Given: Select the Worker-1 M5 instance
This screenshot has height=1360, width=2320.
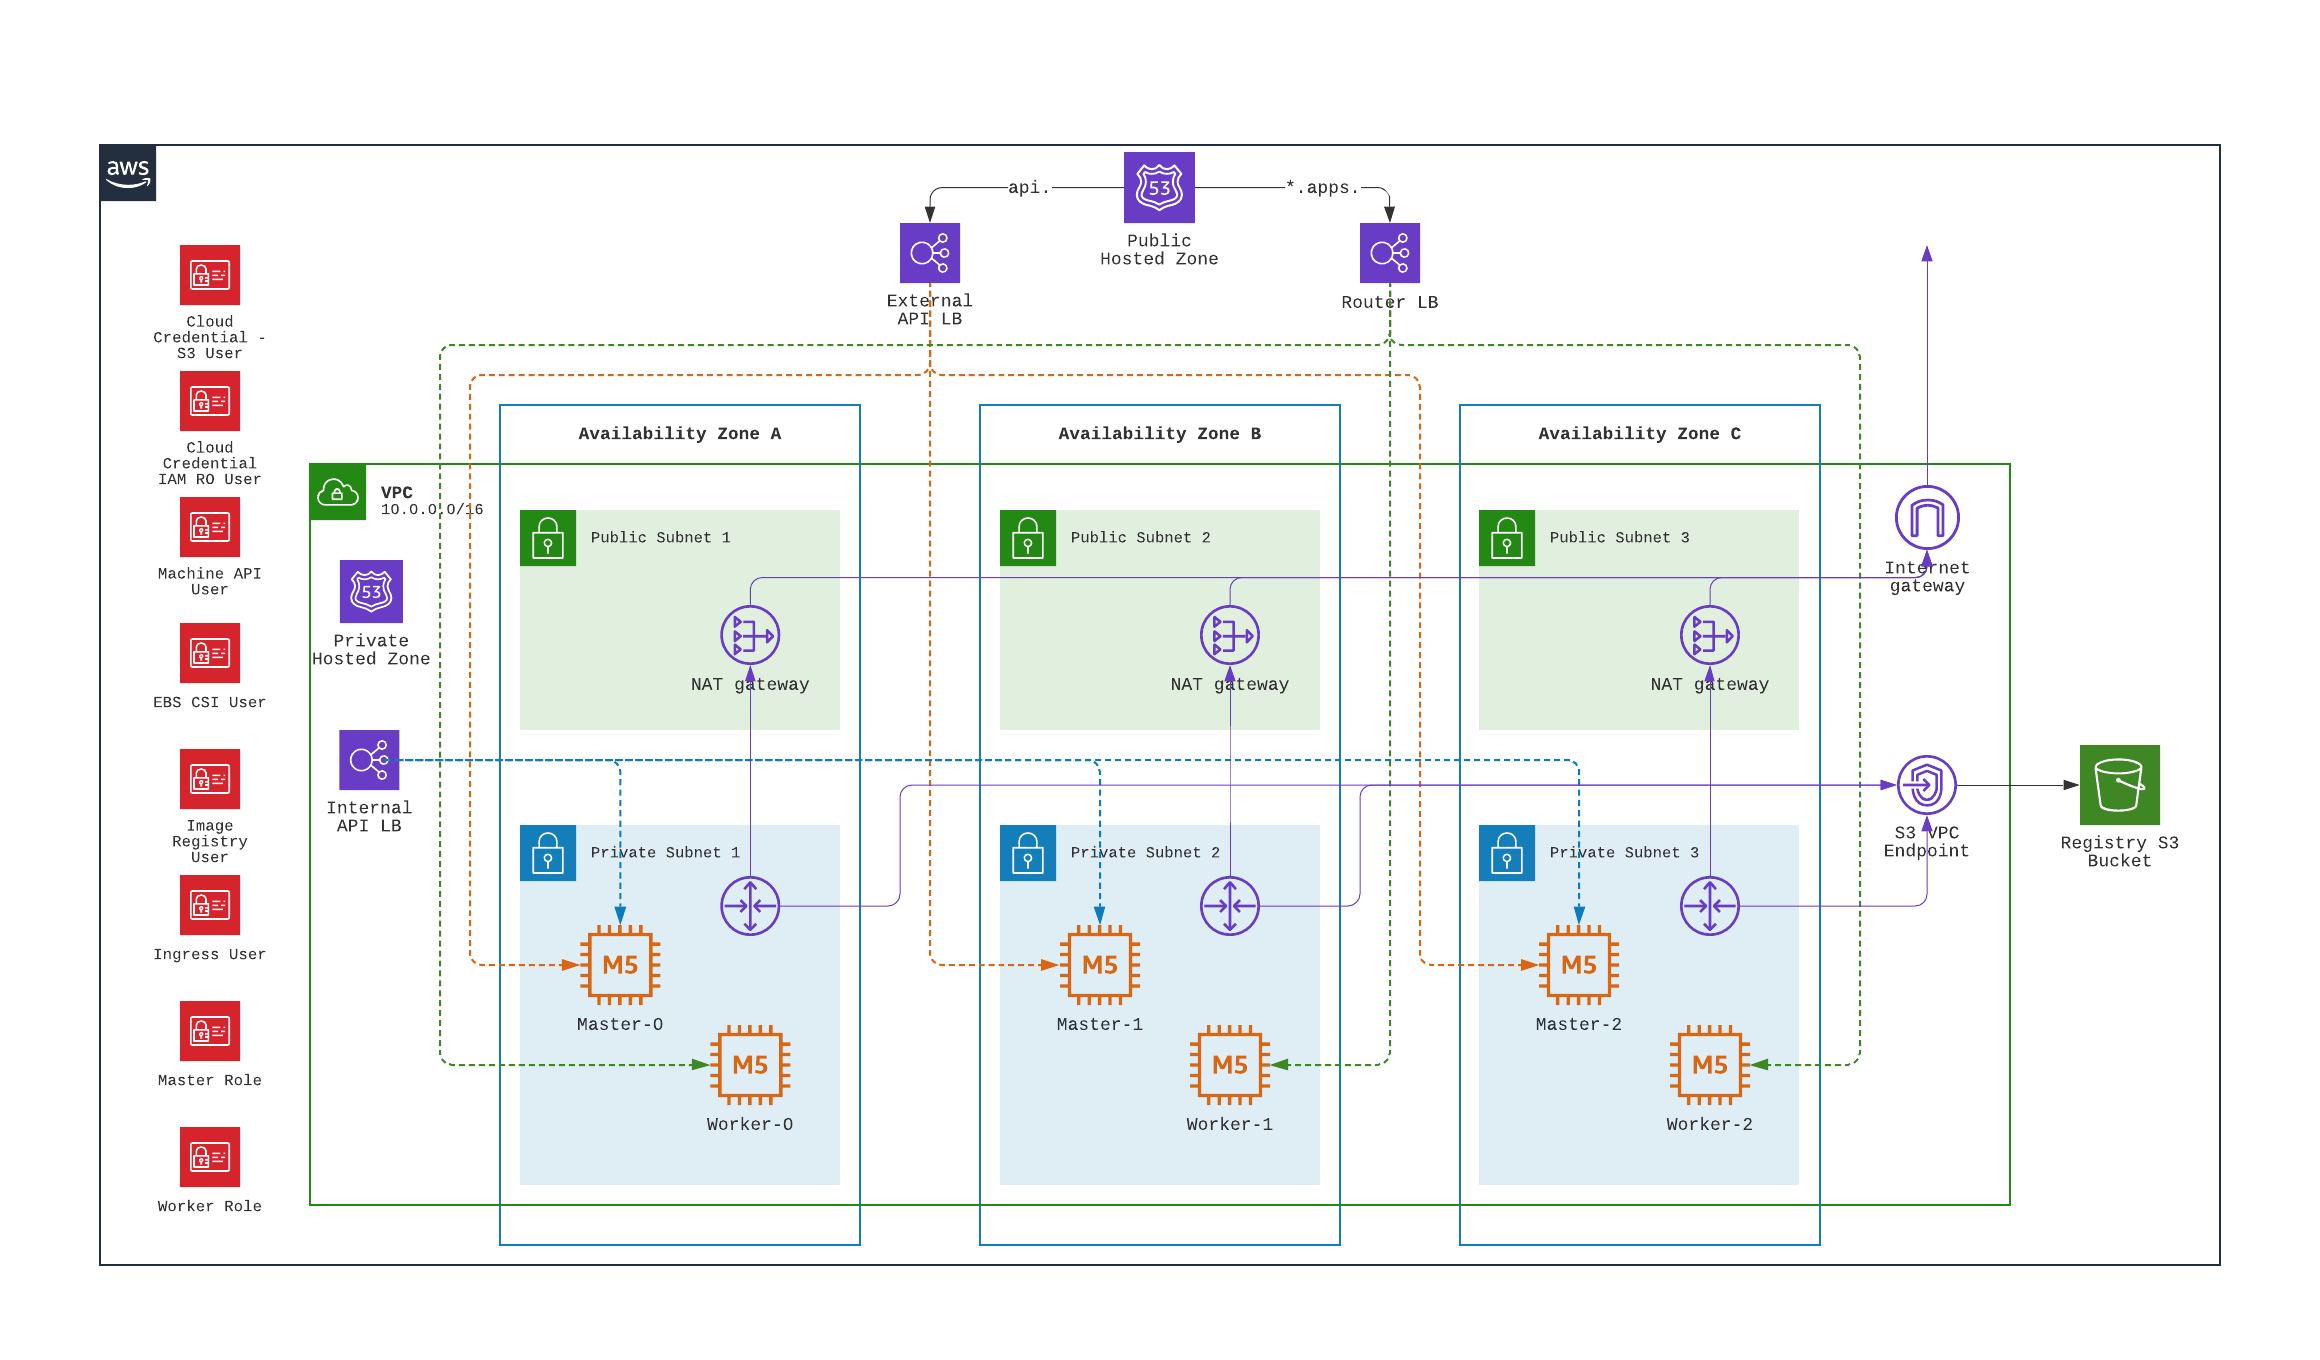Looking at the screenshot, I should point(1230,1065).
